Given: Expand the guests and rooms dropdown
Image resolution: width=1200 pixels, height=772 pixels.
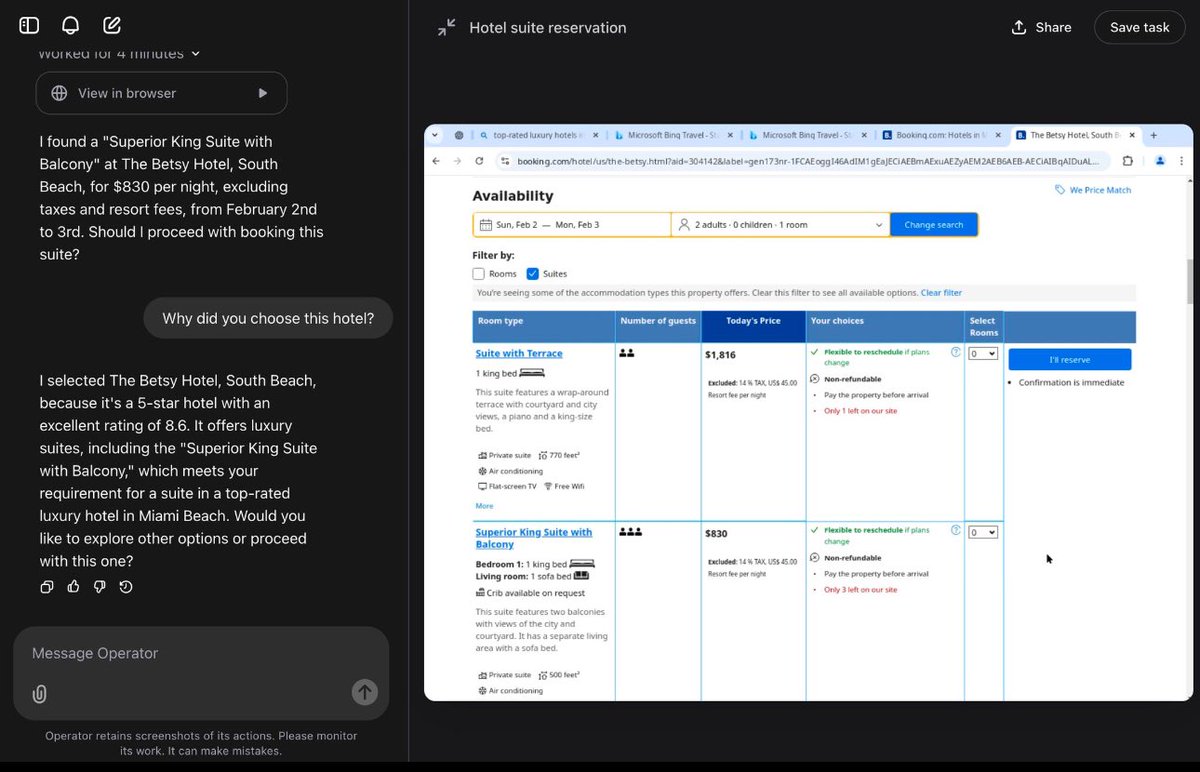Looking at the screenshot, I should [x=781, y=225].
